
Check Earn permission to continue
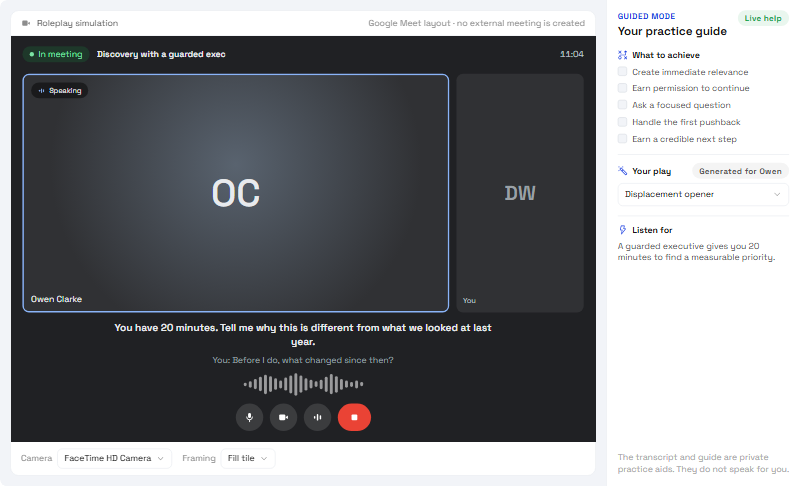[x=622, y=88]
